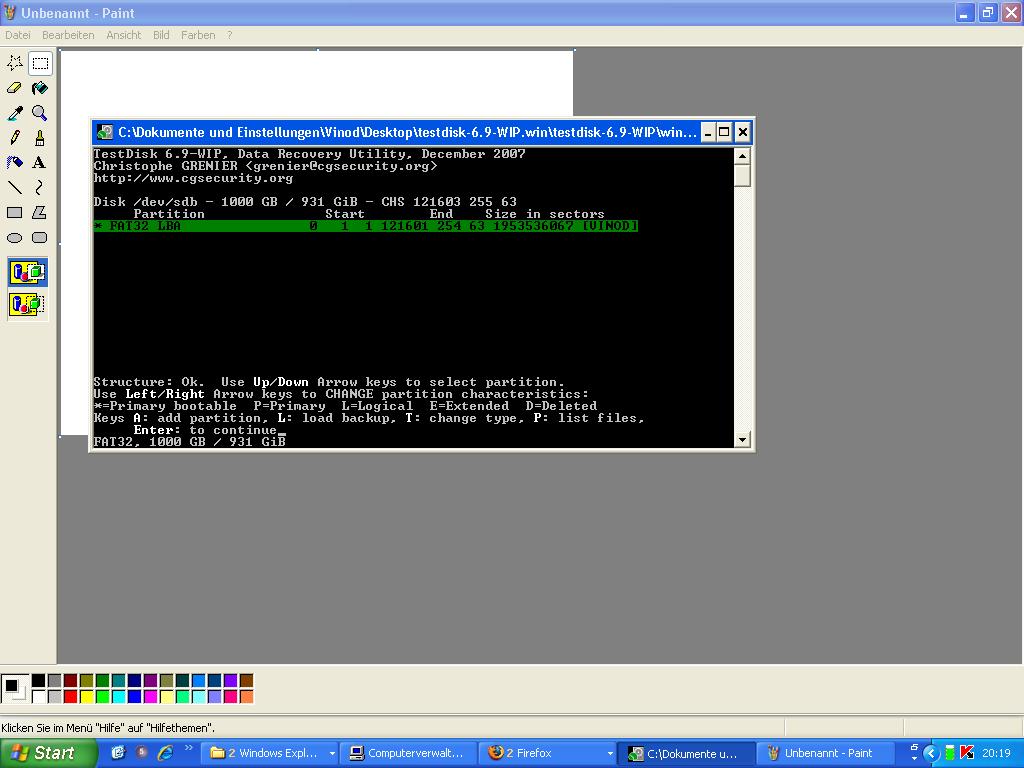Select the Brush tool
1024x768 pixels.
pyautogui.click(x=40, y=138)
